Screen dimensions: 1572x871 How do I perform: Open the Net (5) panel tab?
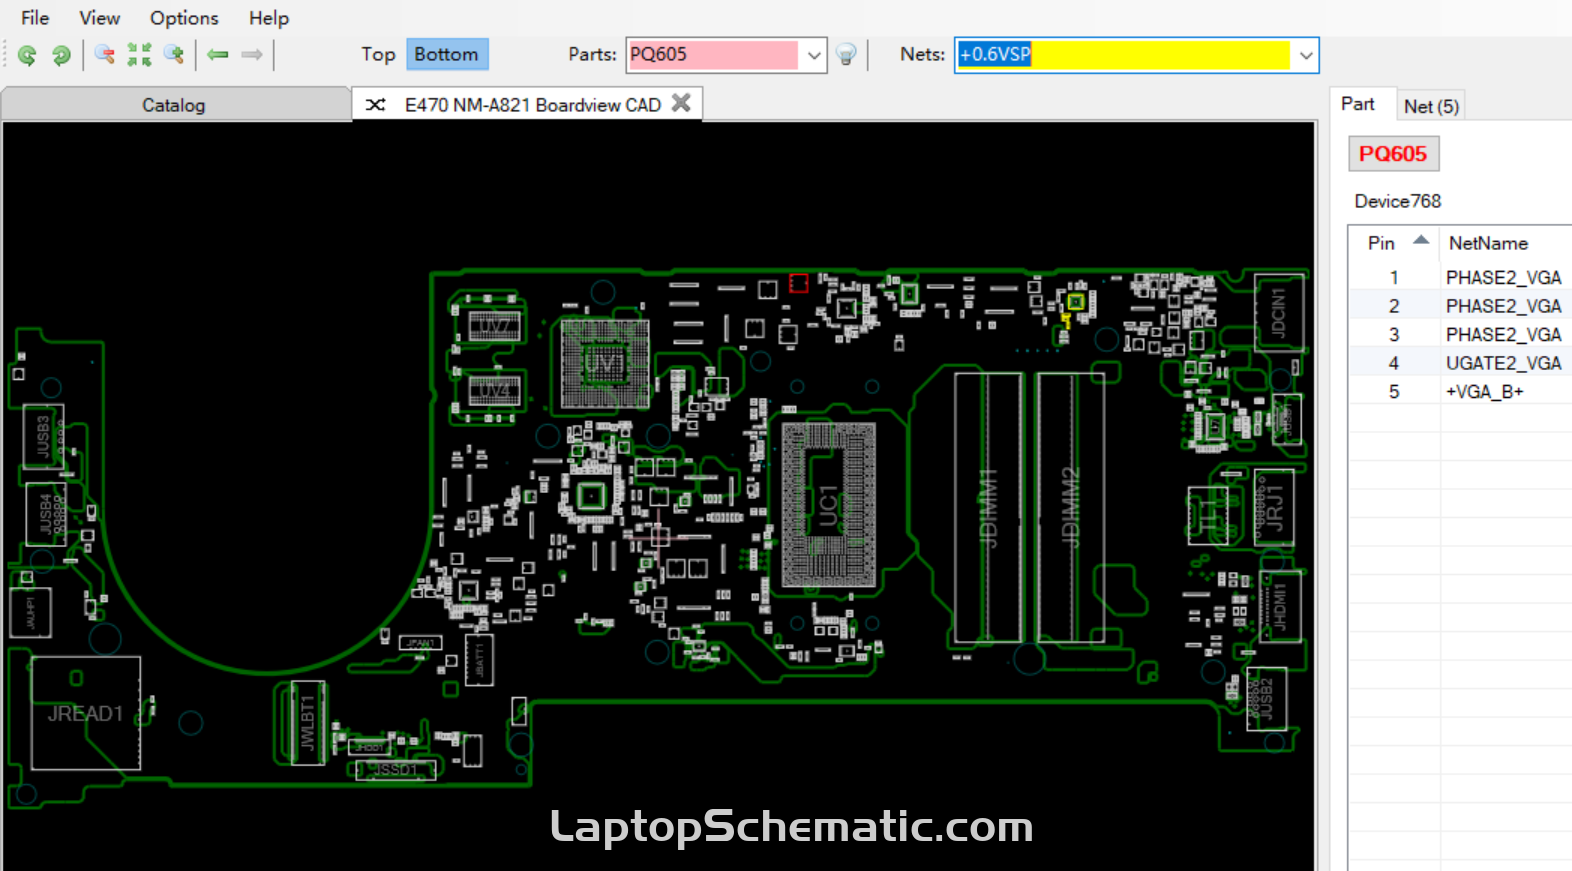click(1431, 106)
